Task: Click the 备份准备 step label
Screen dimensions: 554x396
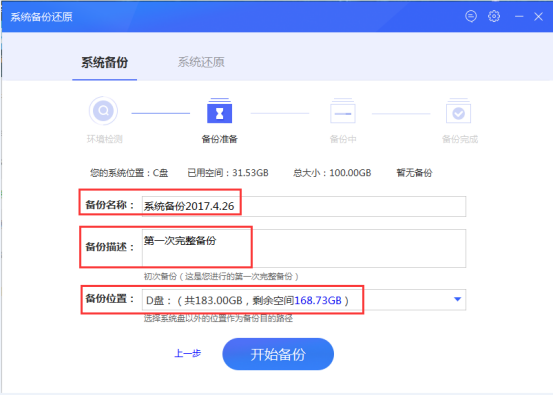Action: (219, 139)
